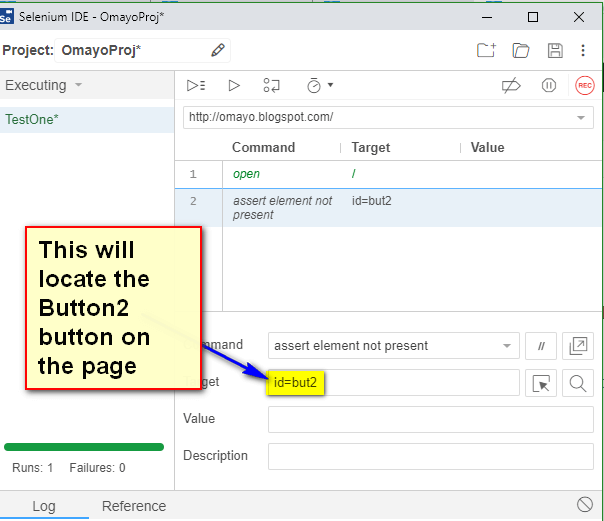Click the Selenium IDE logo in title bar
This screenshot has width=604, height=521.
click(6, 17)
